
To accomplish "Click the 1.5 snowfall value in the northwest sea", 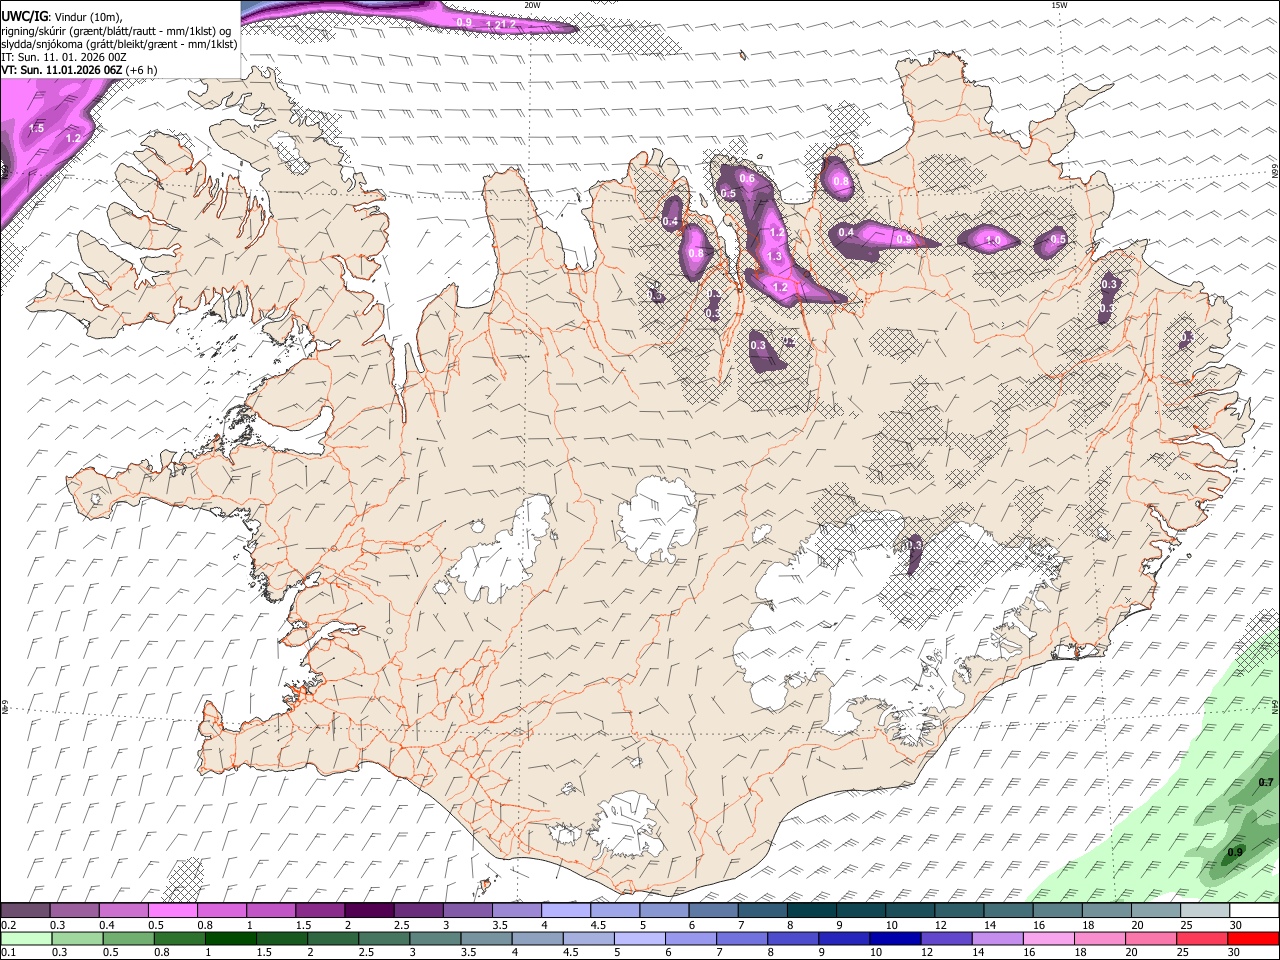I will click(x=37, y=128).
